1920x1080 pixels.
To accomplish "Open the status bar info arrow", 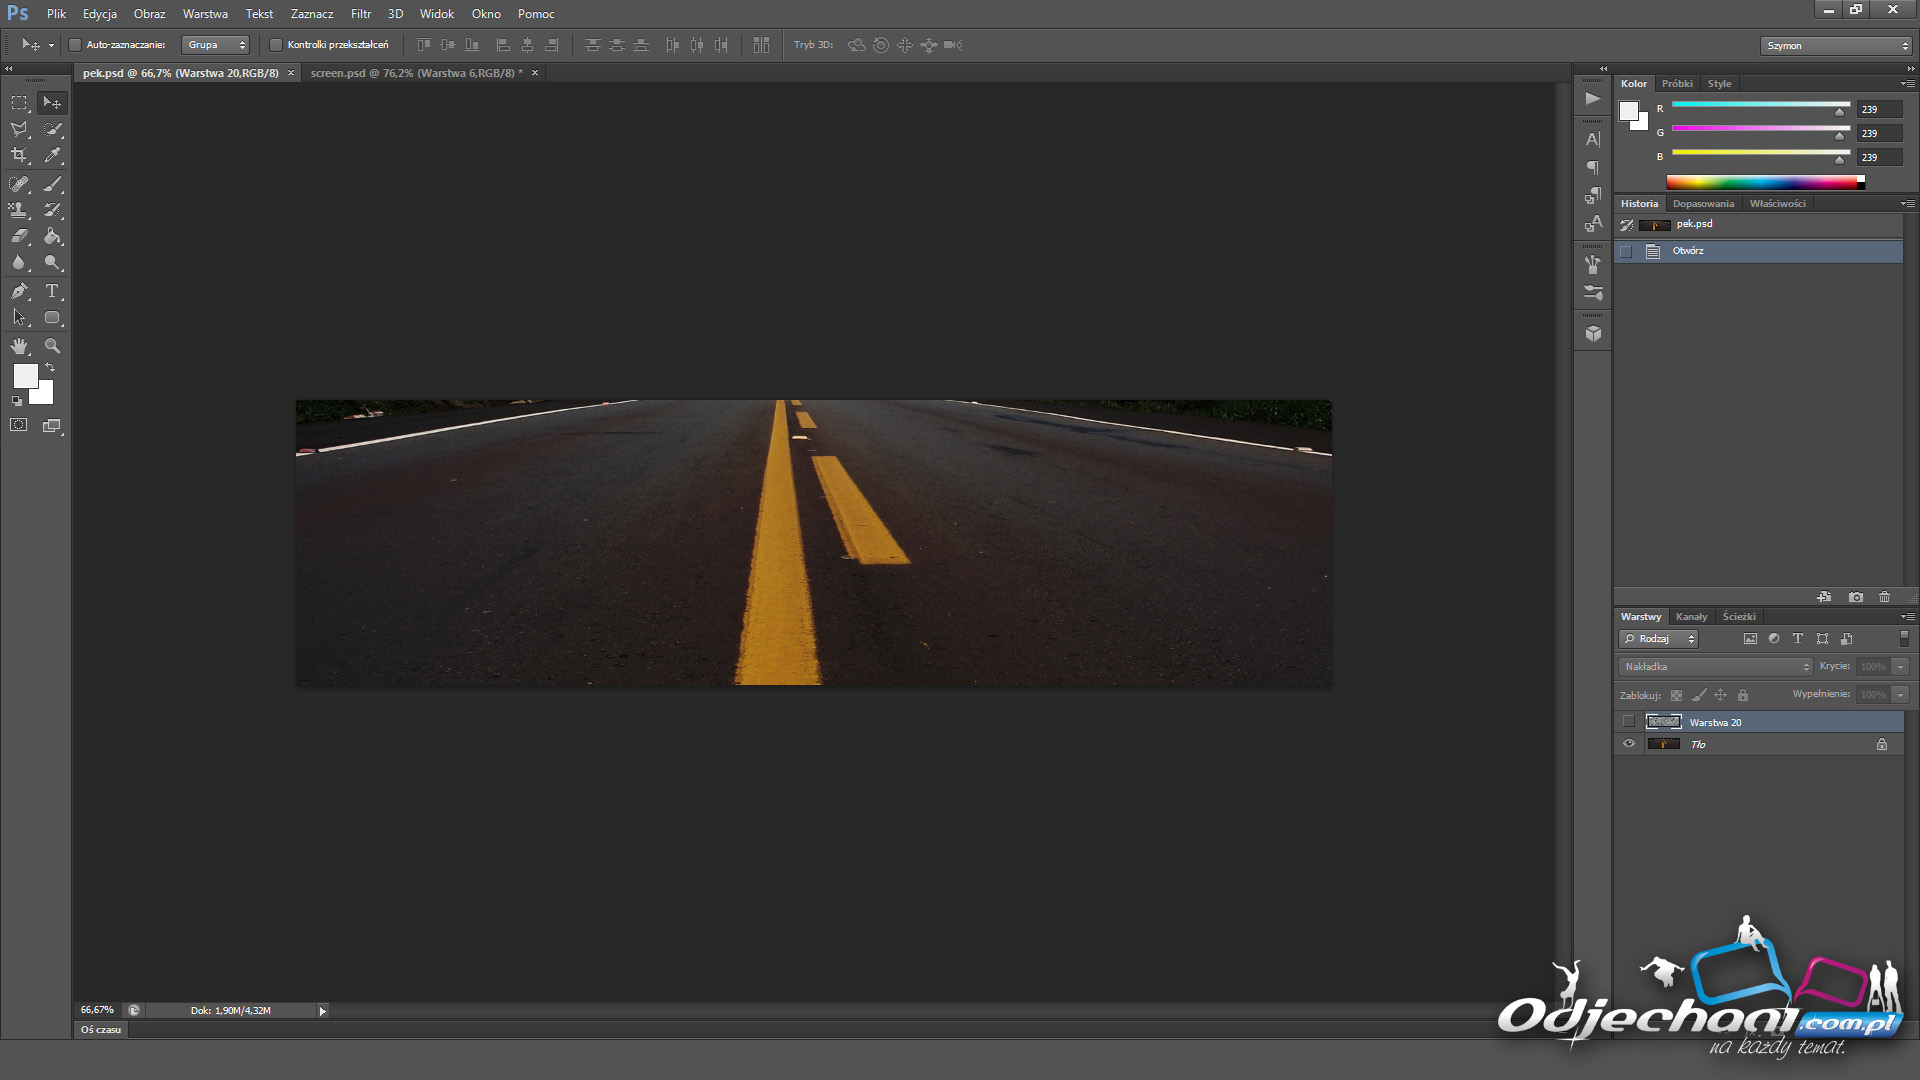I will click(x=322, y=1011).
